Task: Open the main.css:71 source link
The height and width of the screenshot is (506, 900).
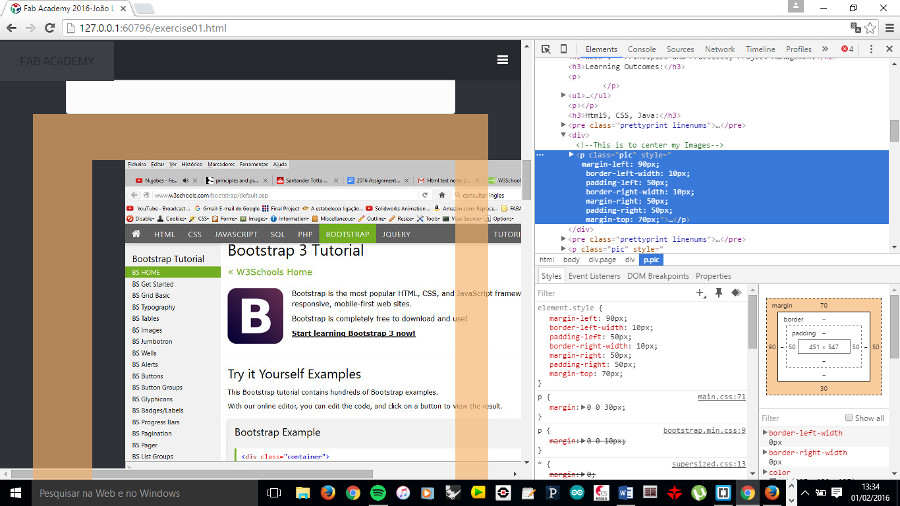Action: [721, 396]
